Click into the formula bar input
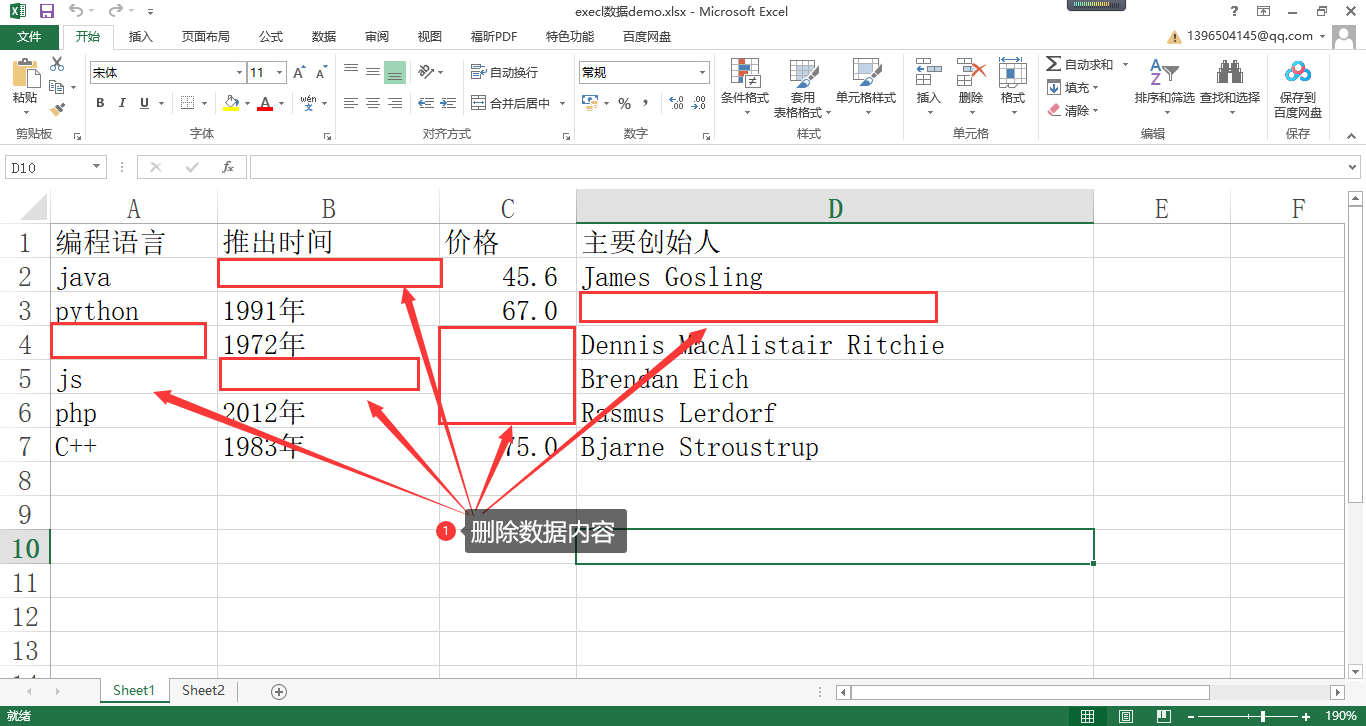 click(x=798, y=167)
